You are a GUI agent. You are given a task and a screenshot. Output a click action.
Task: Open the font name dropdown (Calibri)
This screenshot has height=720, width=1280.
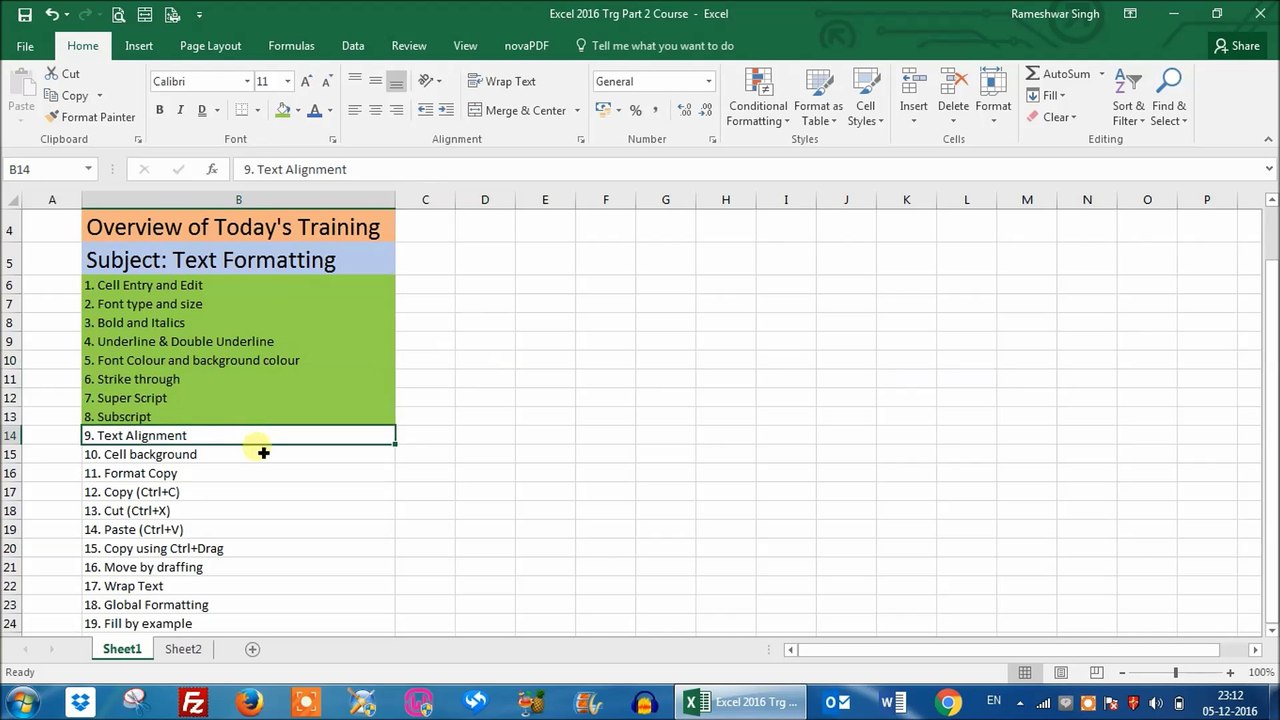pos(247,82)
